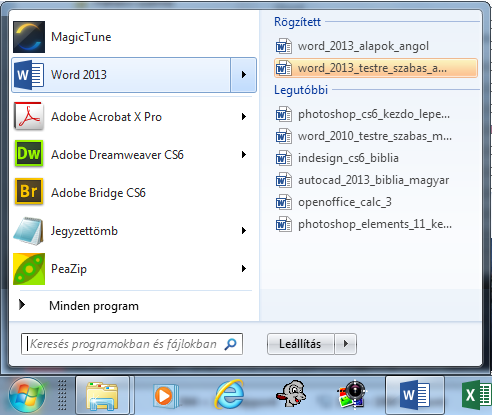
Task: Expand the PeaZip submenu arrow
Action: point(244,269)
